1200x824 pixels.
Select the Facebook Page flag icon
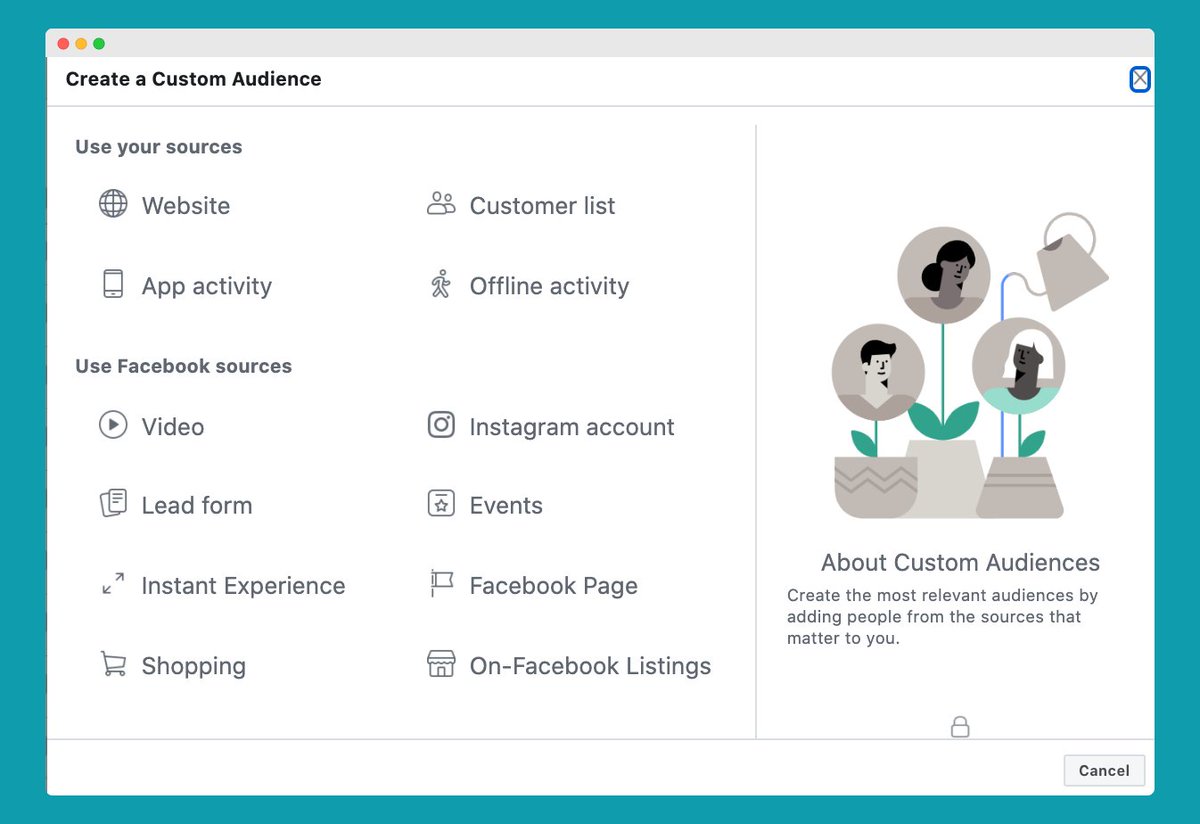(x=441, y=584)
